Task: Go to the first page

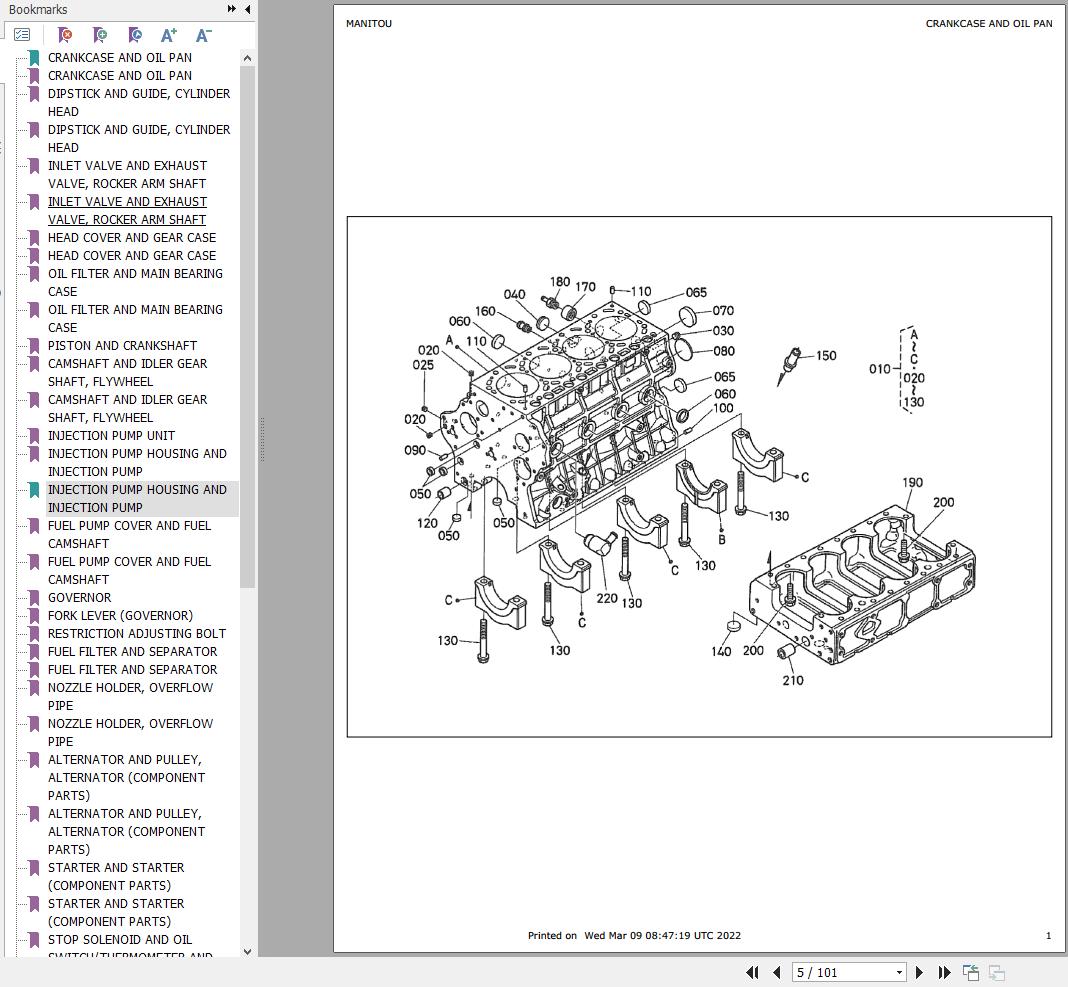Action: (752, 972)
